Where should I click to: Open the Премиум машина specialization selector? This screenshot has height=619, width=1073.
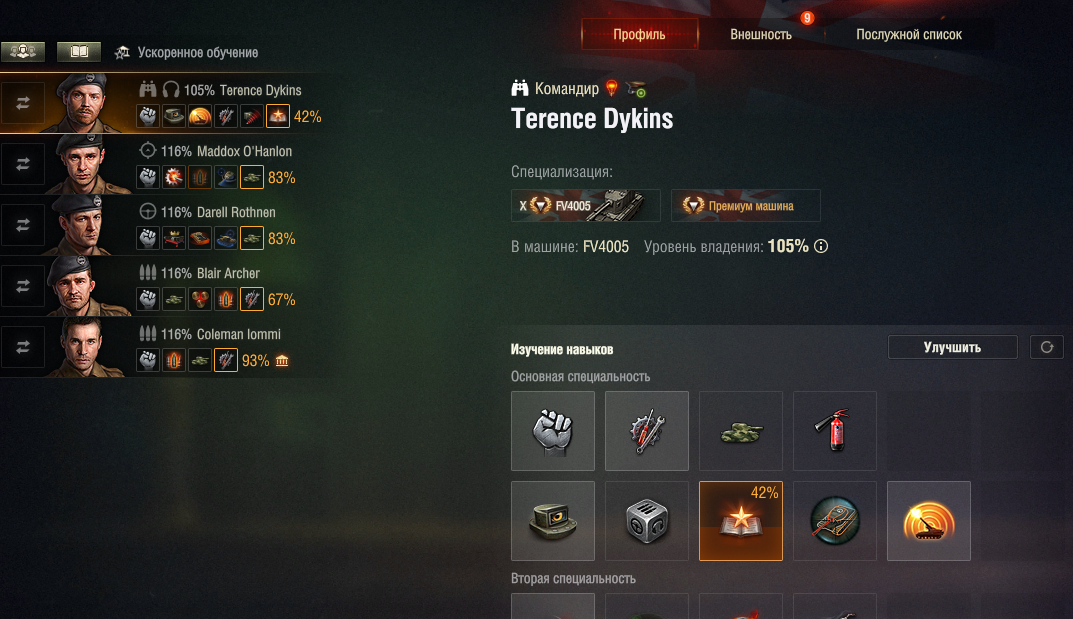(745, 205)
